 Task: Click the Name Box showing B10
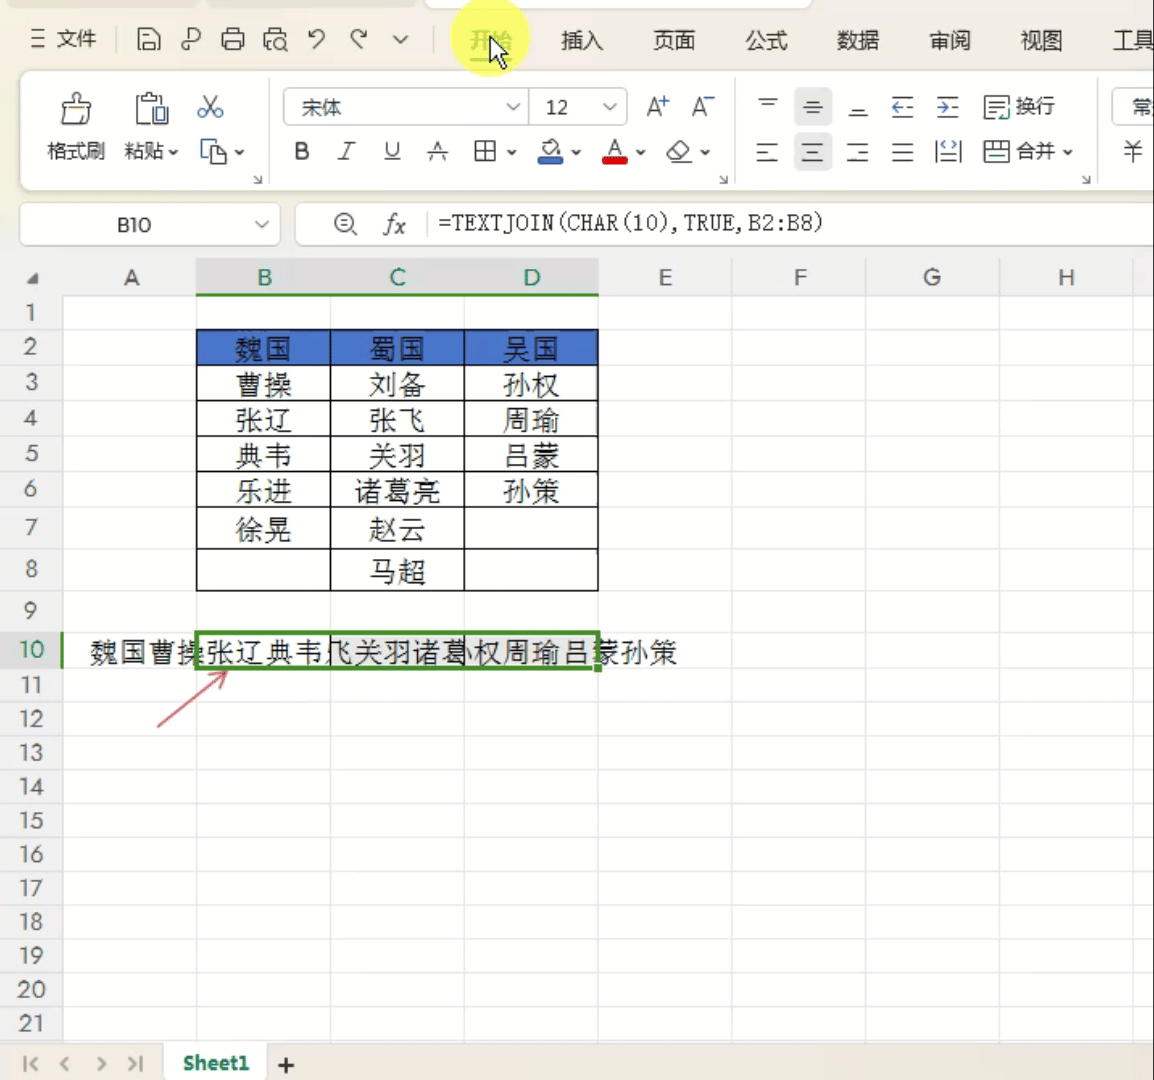(x=149, y=224)
